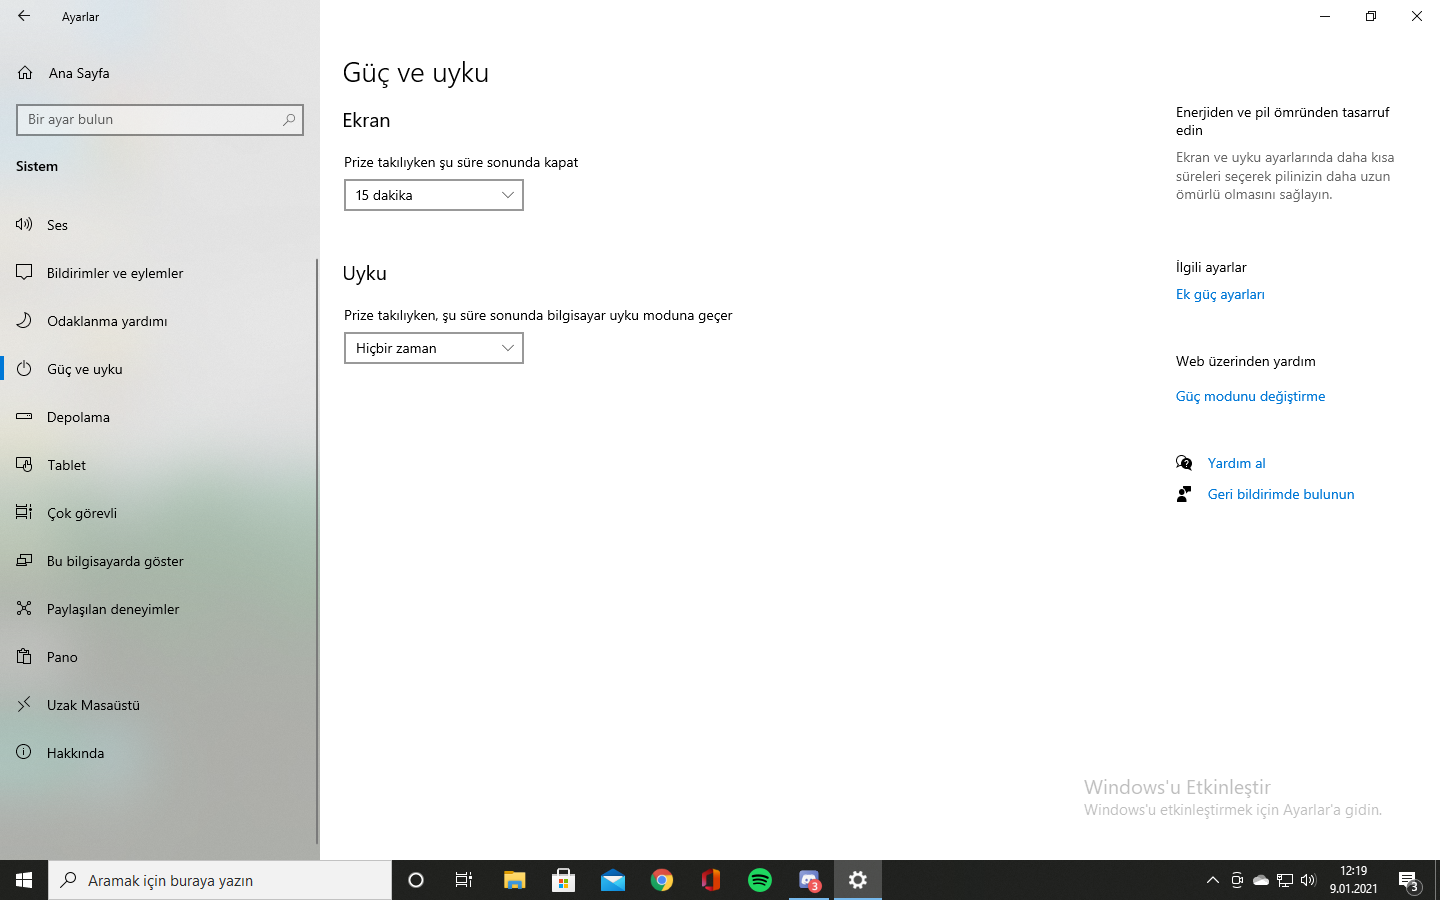Select the Güç ve uyku power icon

pos(24,368)
